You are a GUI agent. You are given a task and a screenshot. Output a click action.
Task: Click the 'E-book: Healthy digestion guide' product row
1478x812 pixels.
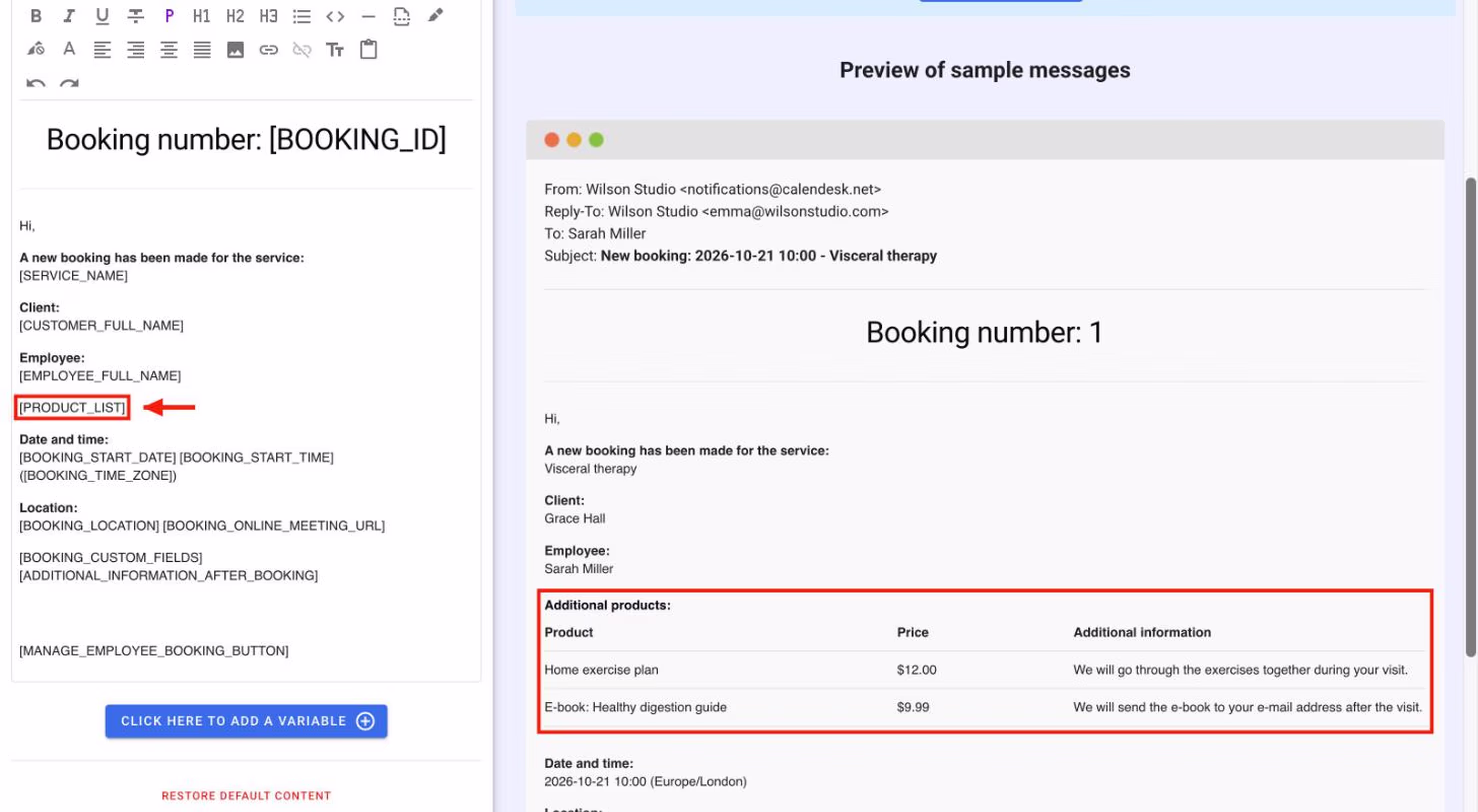pyautogui.click(x=985, y=707)
